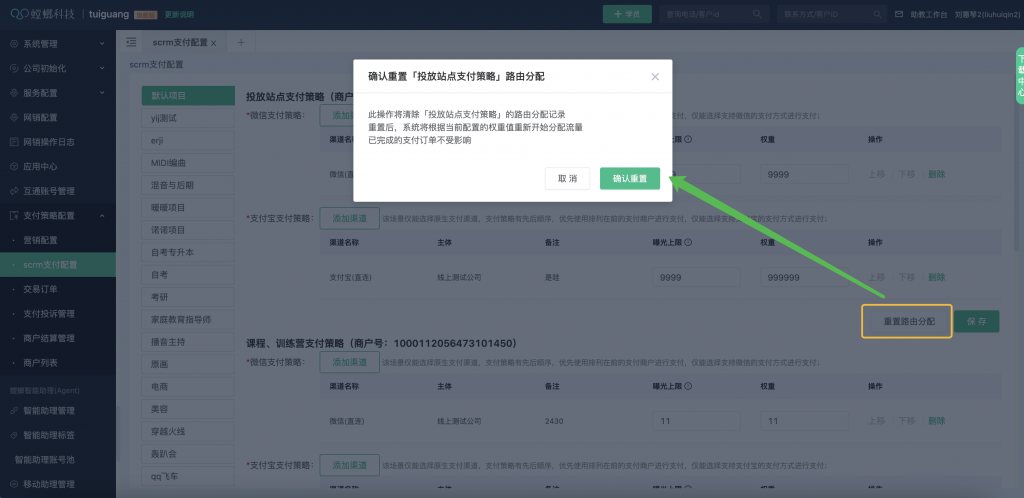
Task: Click 取消 to cancel the dialog
Action: pos(567,178)
